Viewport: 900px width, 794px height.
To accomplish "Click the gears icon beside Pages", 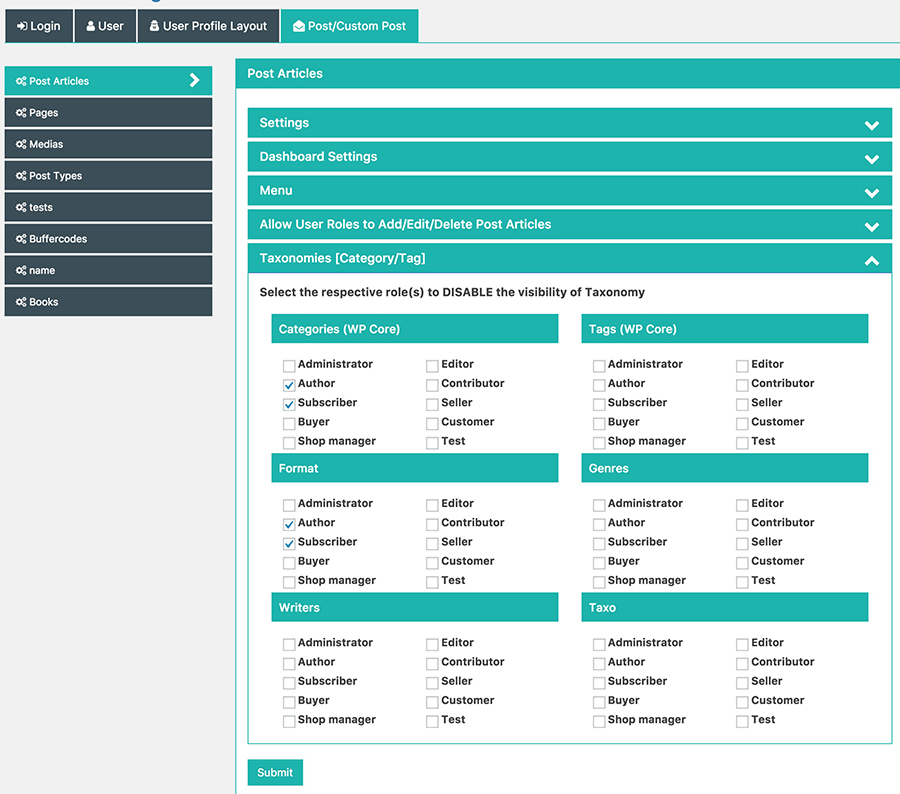I will 21,113.
